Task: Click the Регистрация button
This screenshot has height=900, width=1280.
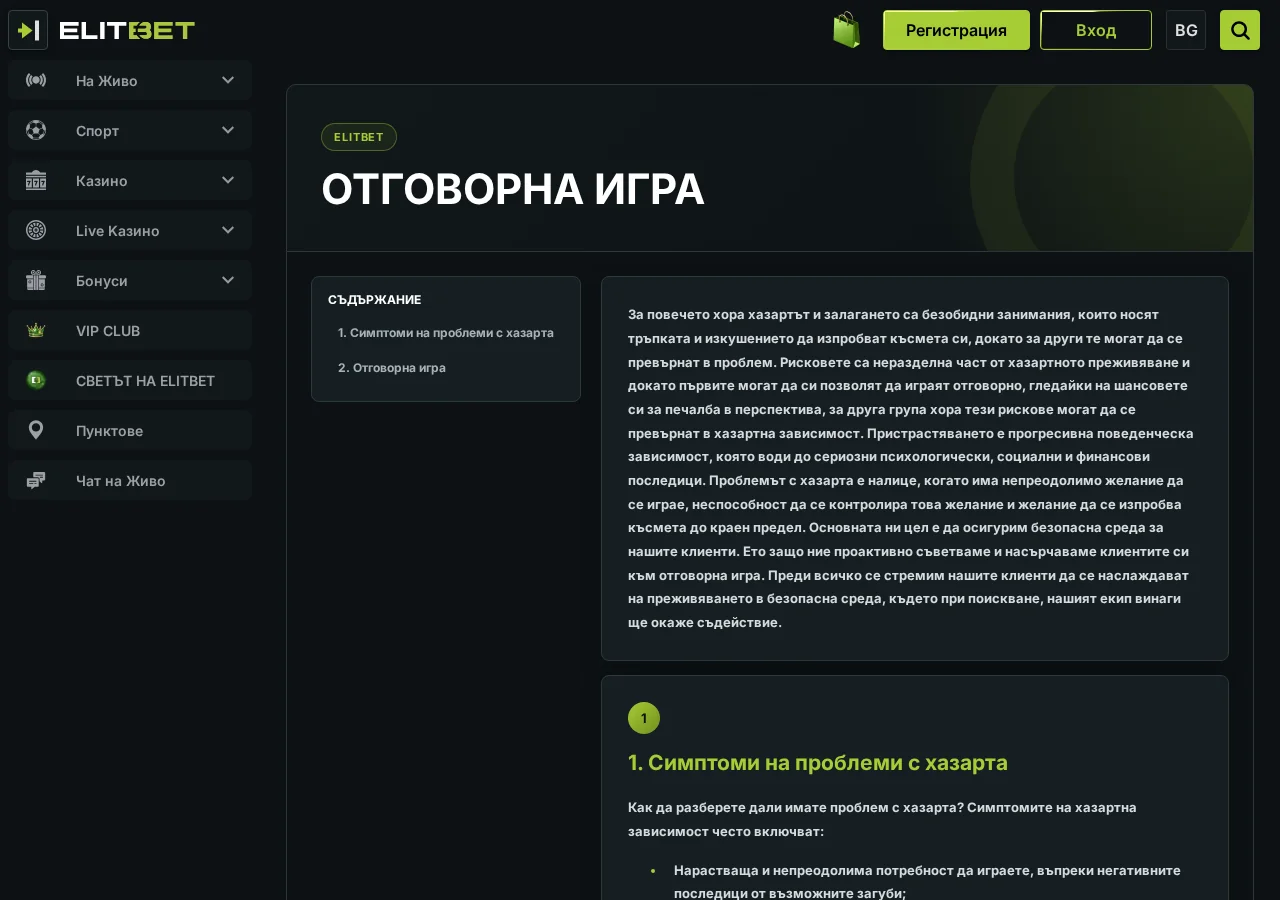Action: [x=956, y=30]
